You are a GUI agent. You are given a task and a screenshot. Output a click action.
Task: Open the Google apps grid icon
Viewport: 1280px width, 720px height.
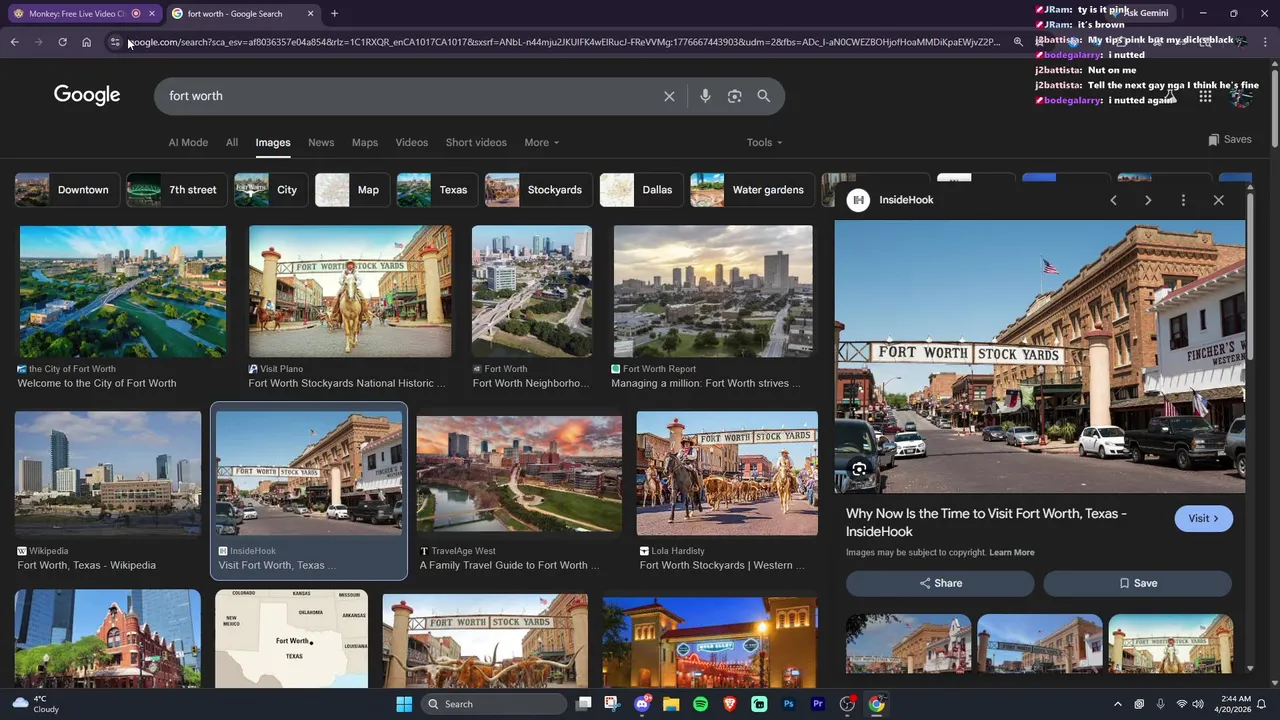(1205, 96)
